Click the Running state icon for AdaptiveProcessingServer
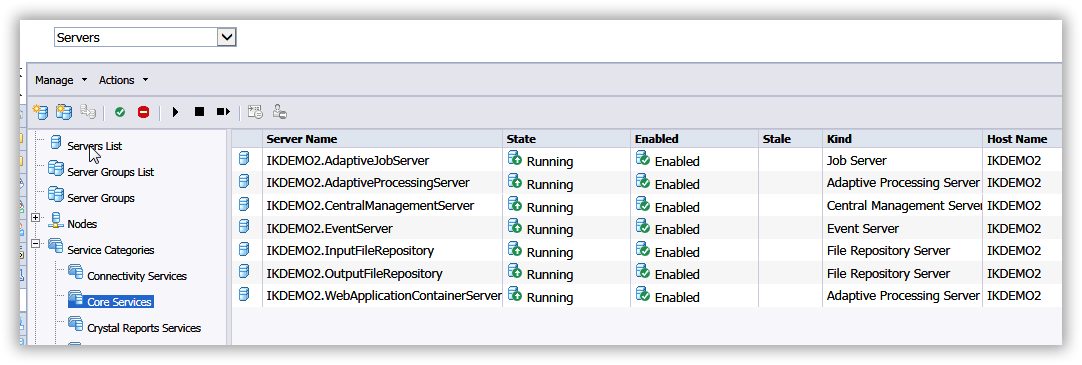 click(x=515, y=181)
